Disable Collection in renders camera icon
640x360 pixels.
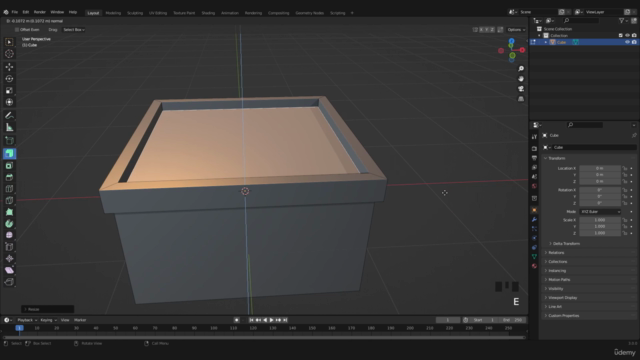point(634,36)
